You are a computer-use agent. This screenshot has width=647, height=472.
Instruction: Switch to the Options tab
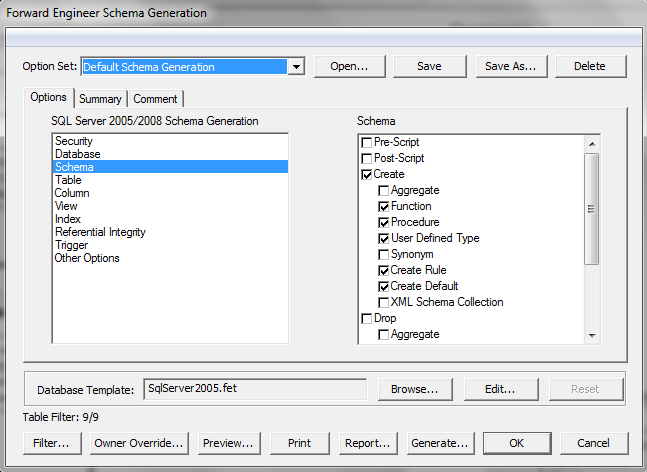[49, 97]
